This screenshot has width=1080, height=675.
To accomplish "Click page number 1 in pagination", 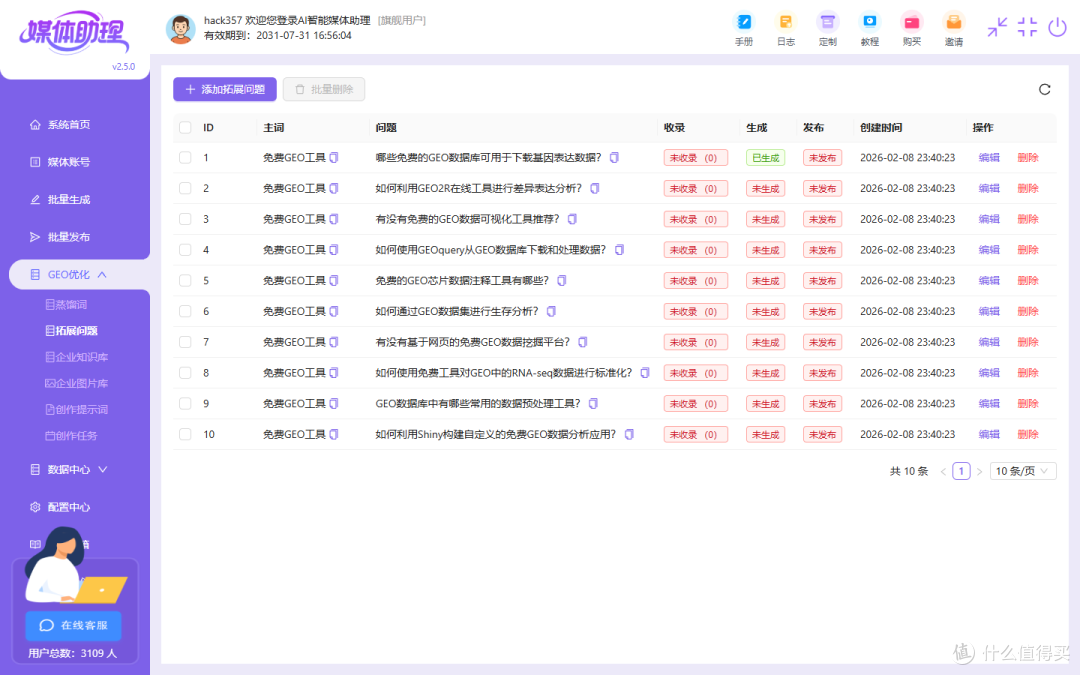I will [962, 471].
